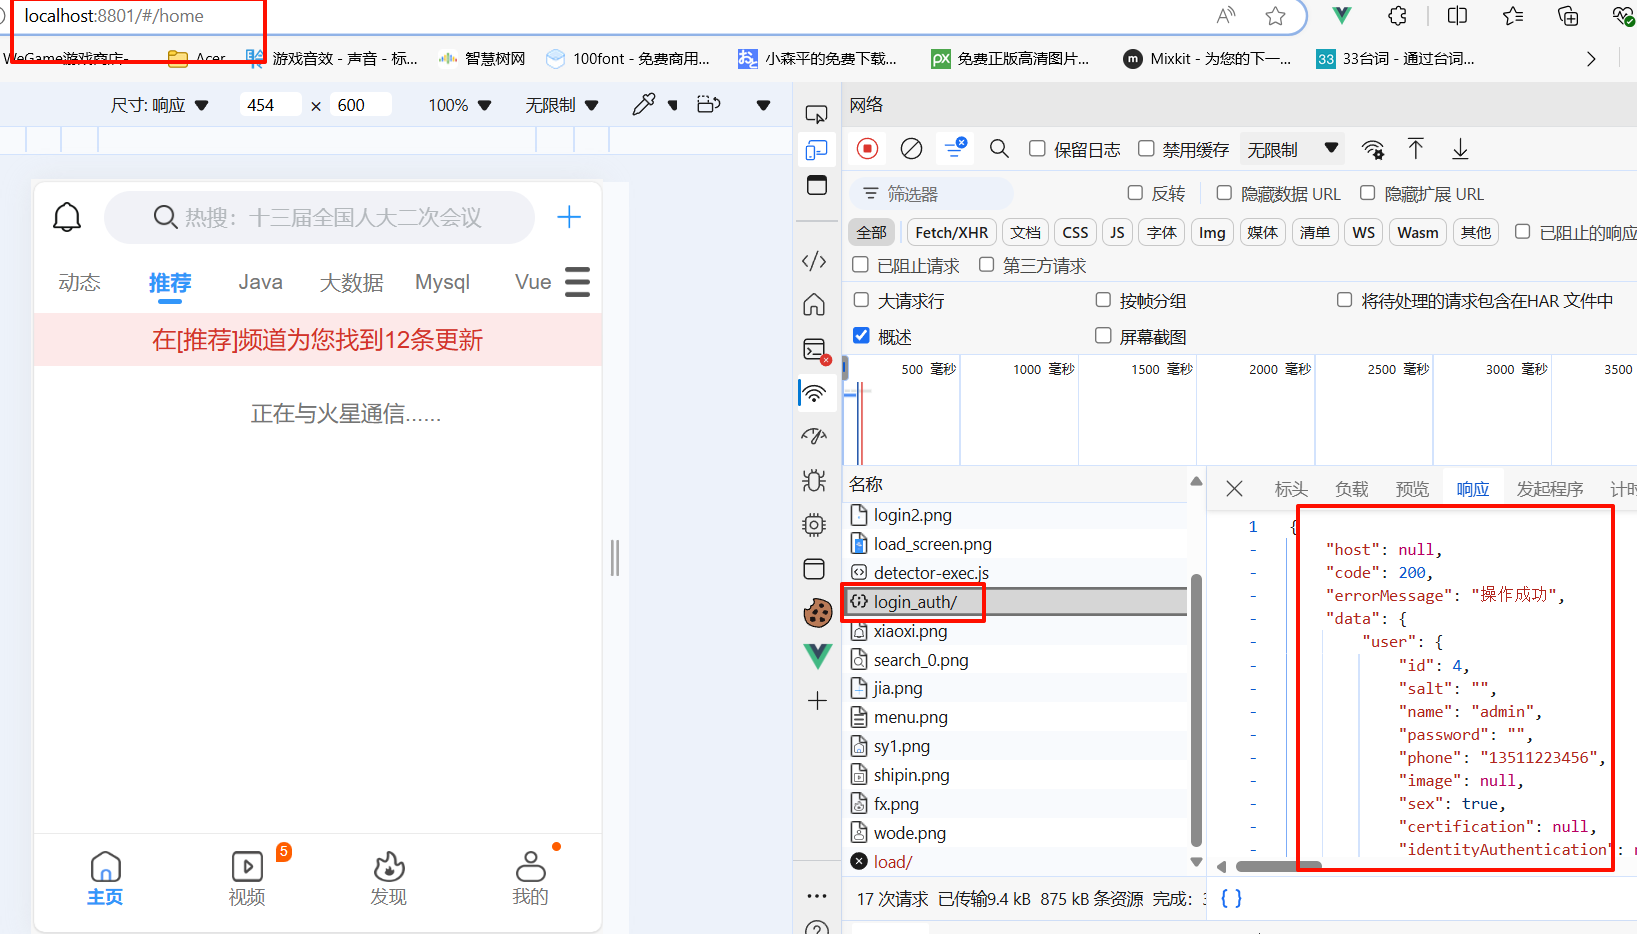The height and width of the screenshot is (934, 1637).
Task: Open device toolbar more options arrow
Action: pos(763,105)
